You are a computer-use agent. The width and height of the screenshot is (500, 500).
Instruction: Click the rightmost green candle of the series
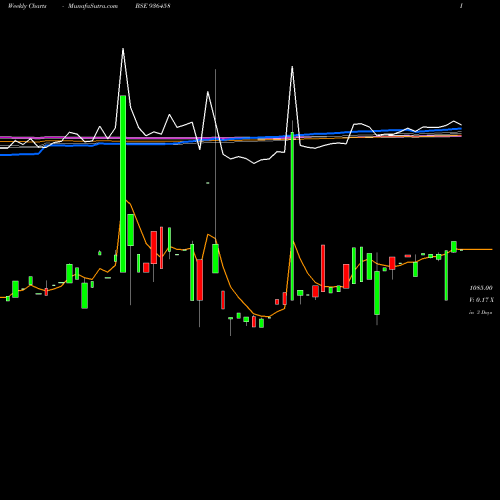pyautogui.click(x=454, y=247)
